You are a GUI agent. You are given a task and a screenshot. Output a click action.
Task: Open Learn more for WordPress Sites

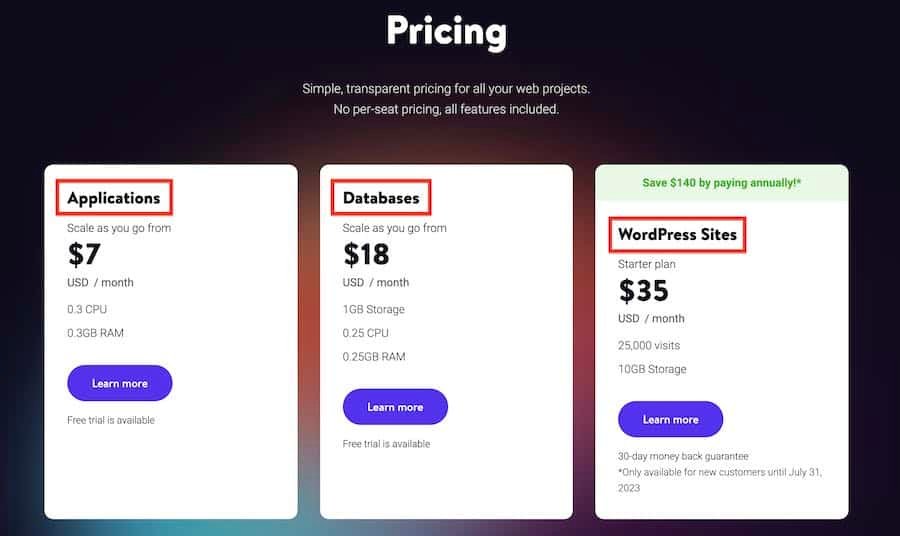pyautogui.click(x=670, y=419)
